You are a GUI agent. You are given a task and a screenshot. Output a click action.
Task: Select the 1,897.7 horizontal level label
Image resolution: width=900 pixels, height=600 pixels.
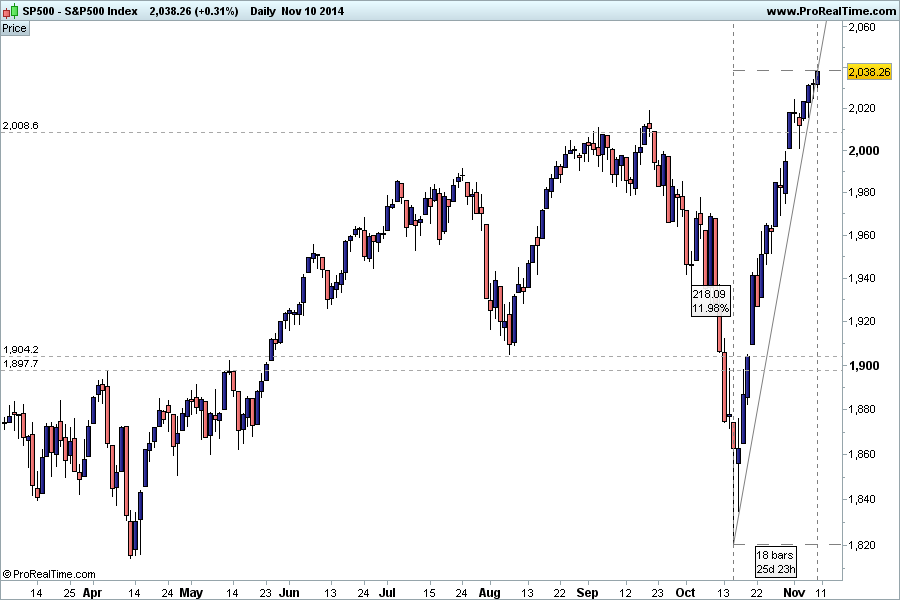coord(21,363)
